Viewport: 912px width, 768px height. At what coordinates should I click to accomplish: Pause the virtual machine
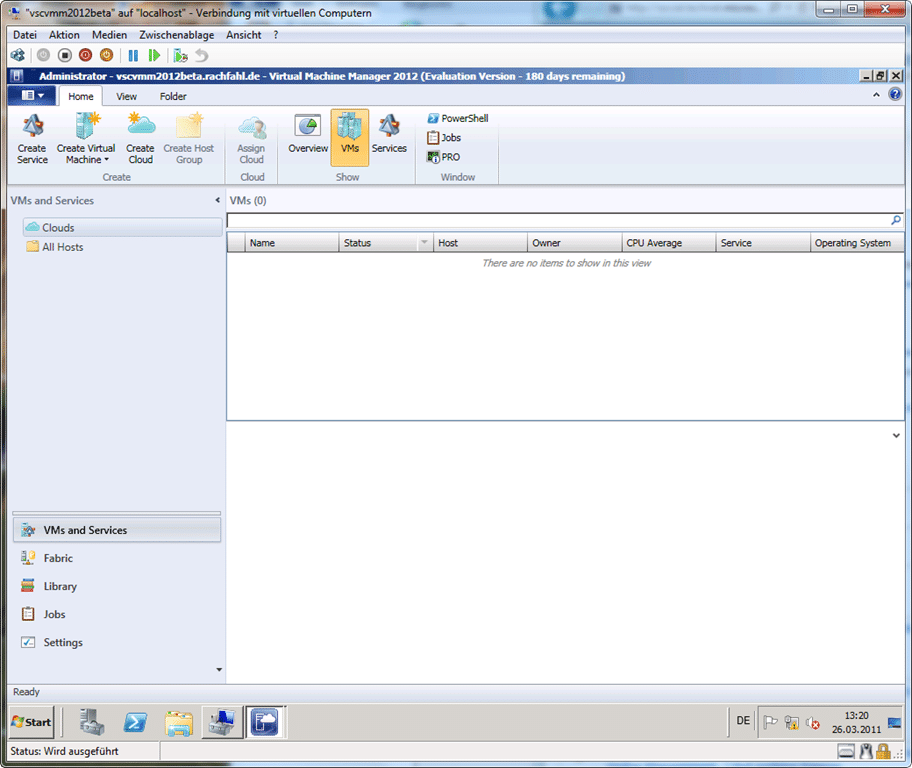133,55
